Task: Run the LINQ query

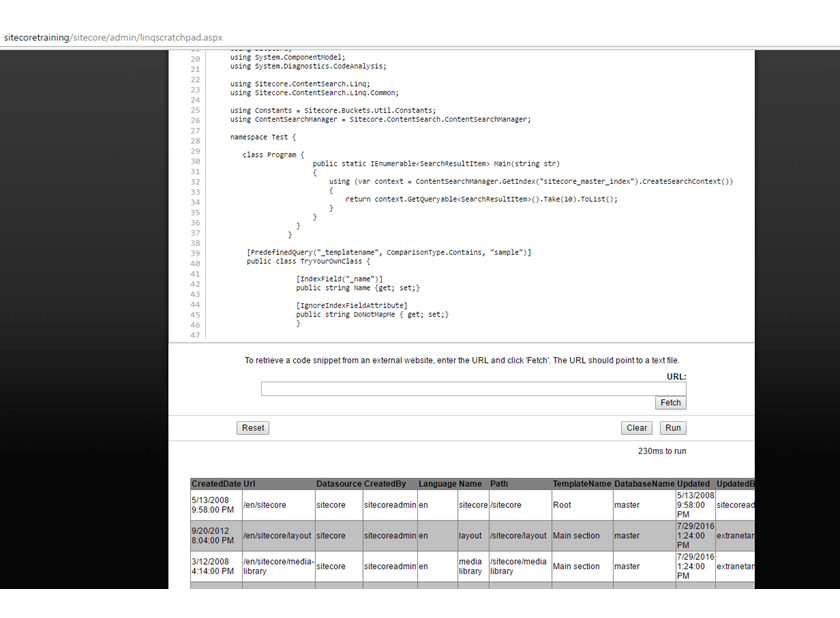Action: [672, 427]
